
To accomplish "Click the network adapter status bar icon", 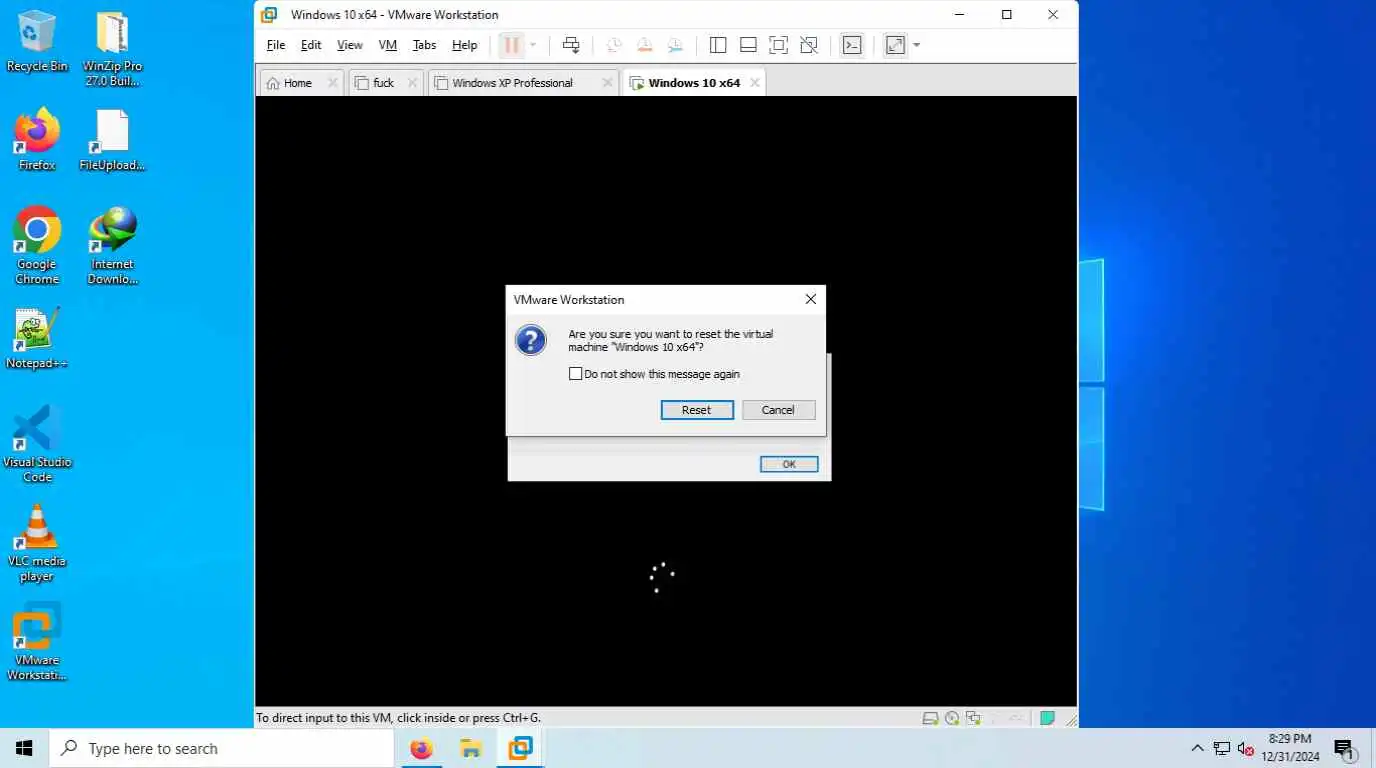I will (973, 718).
